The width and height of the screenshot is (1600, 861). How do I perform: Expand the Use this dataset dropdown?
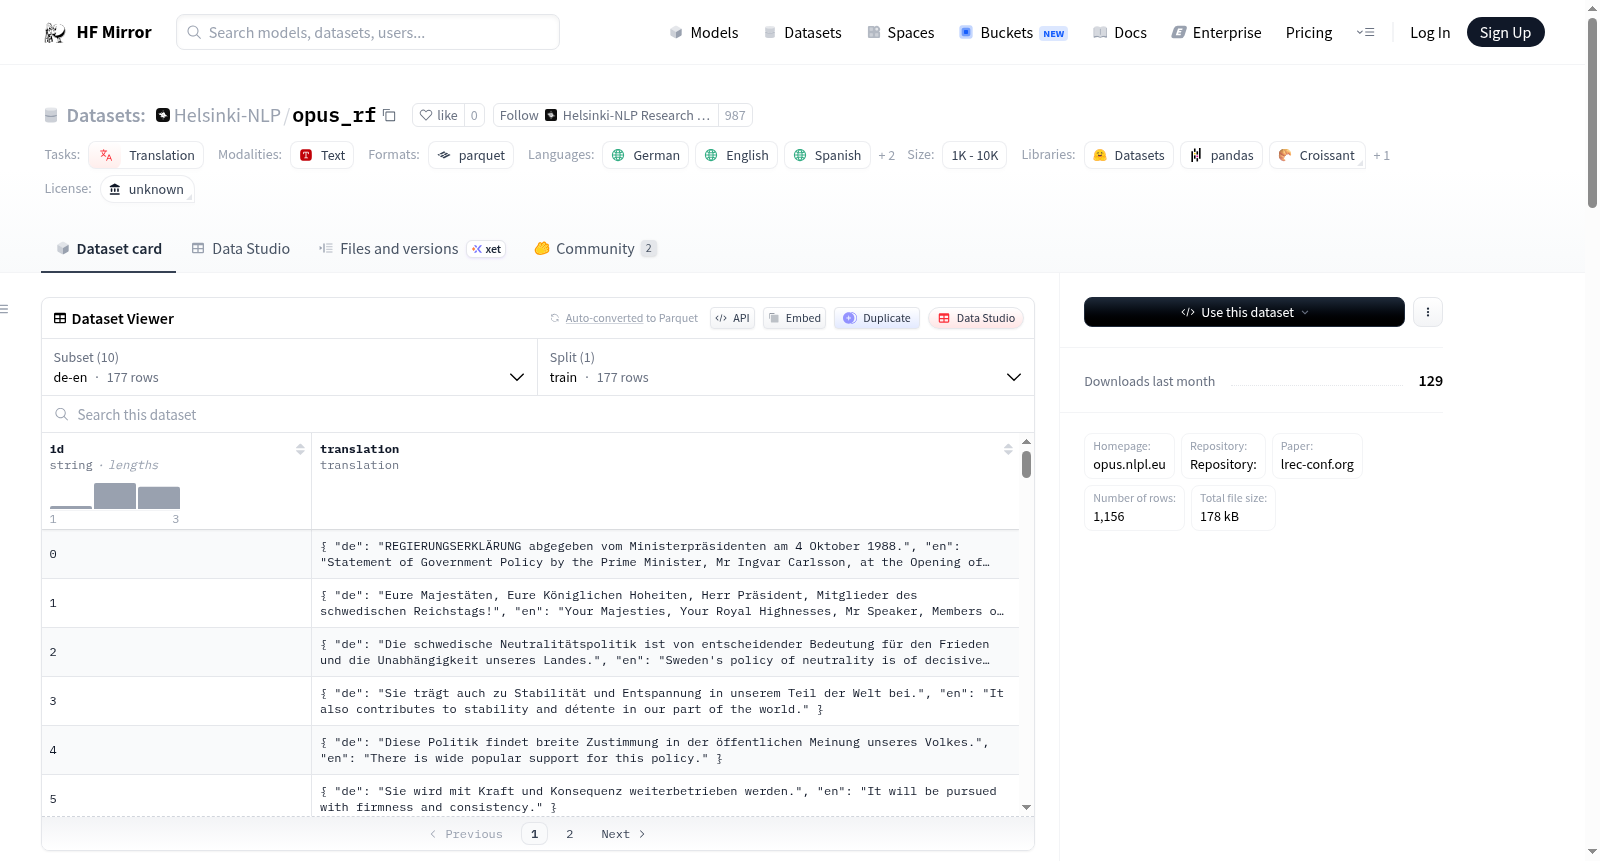(x=1244, y=312)
